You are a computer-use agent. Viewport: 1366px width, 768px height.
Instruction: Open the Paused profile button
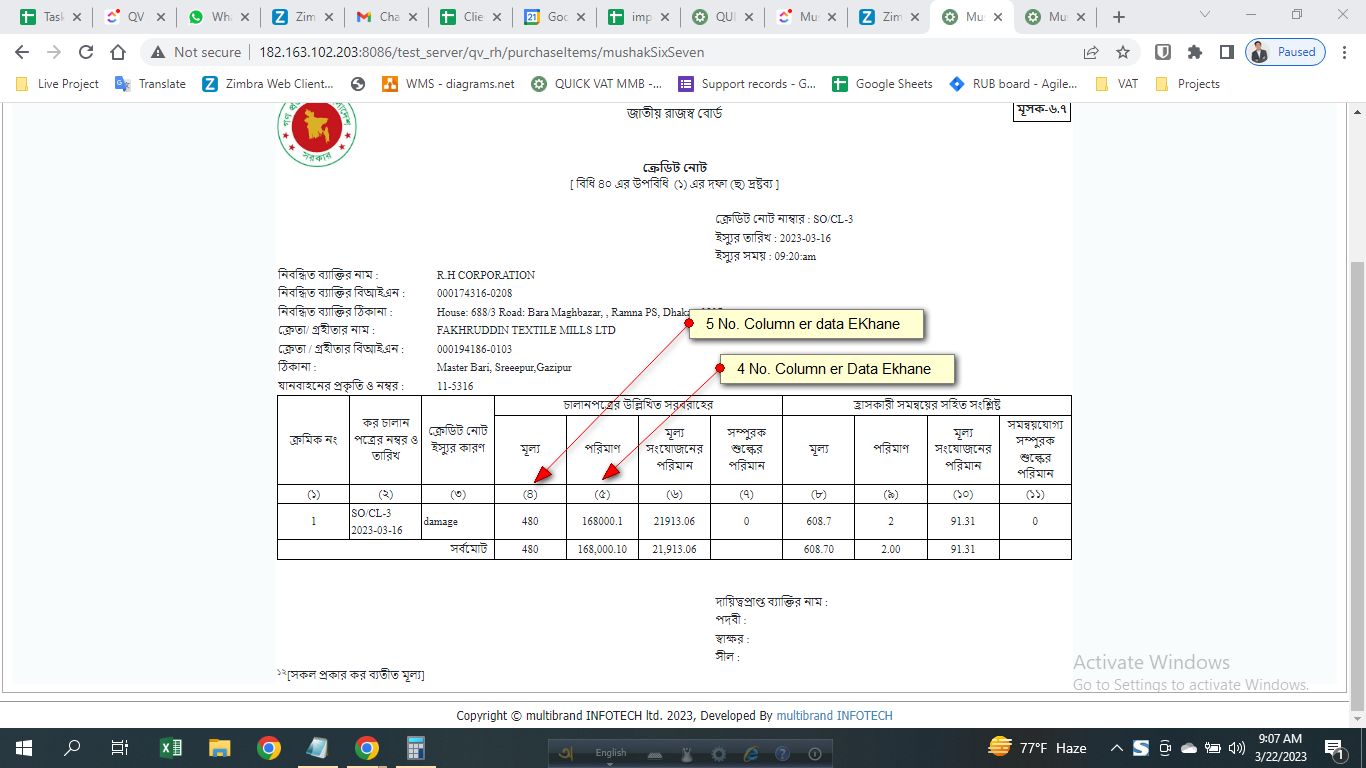tap(1286, 52)
